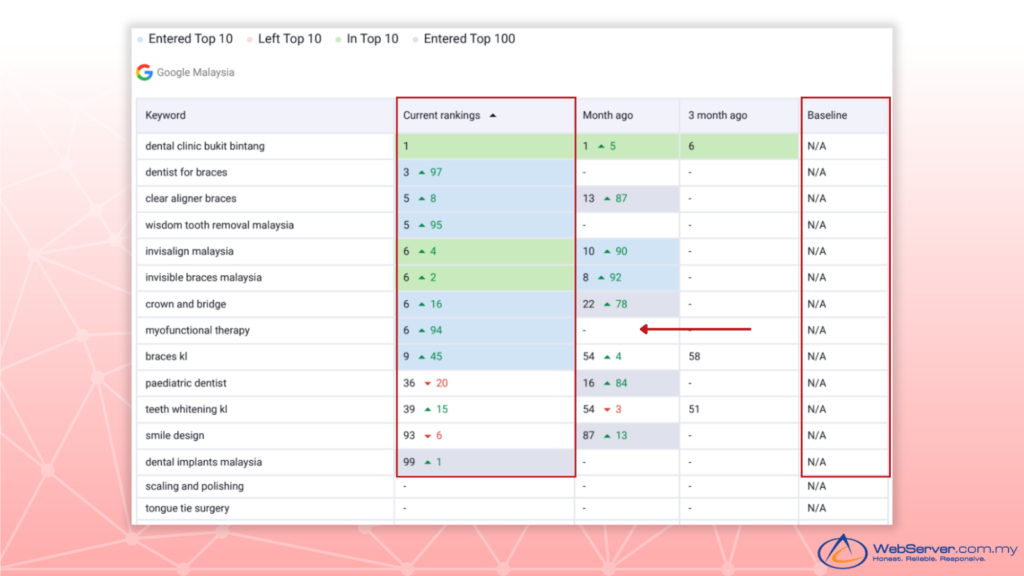Click month ago 54 down 3 cell
This screenshot has width=1024, height=576.
click(x=628, y=409)
